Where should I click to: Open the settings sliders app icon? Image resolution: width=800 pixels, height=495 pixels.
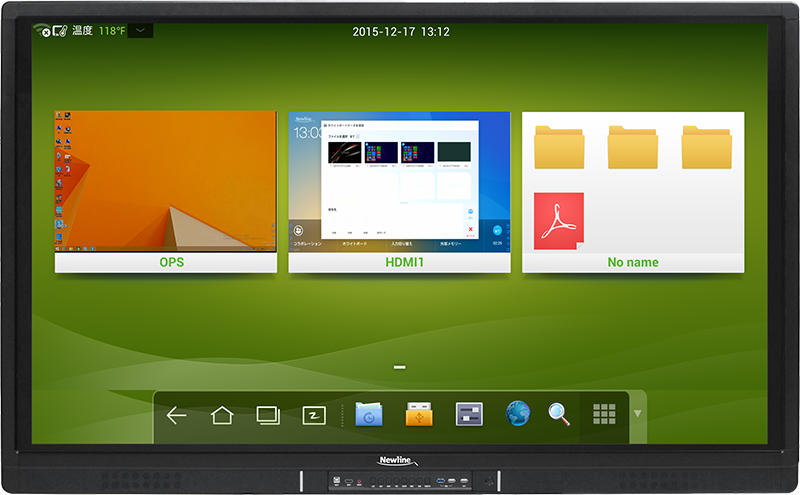click(x=469, y=415)
